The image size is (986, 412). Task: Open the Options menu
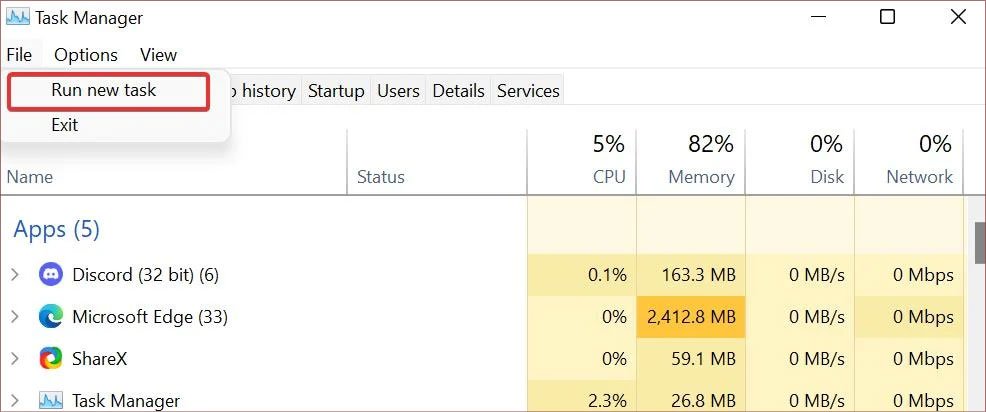pos(86,55)
